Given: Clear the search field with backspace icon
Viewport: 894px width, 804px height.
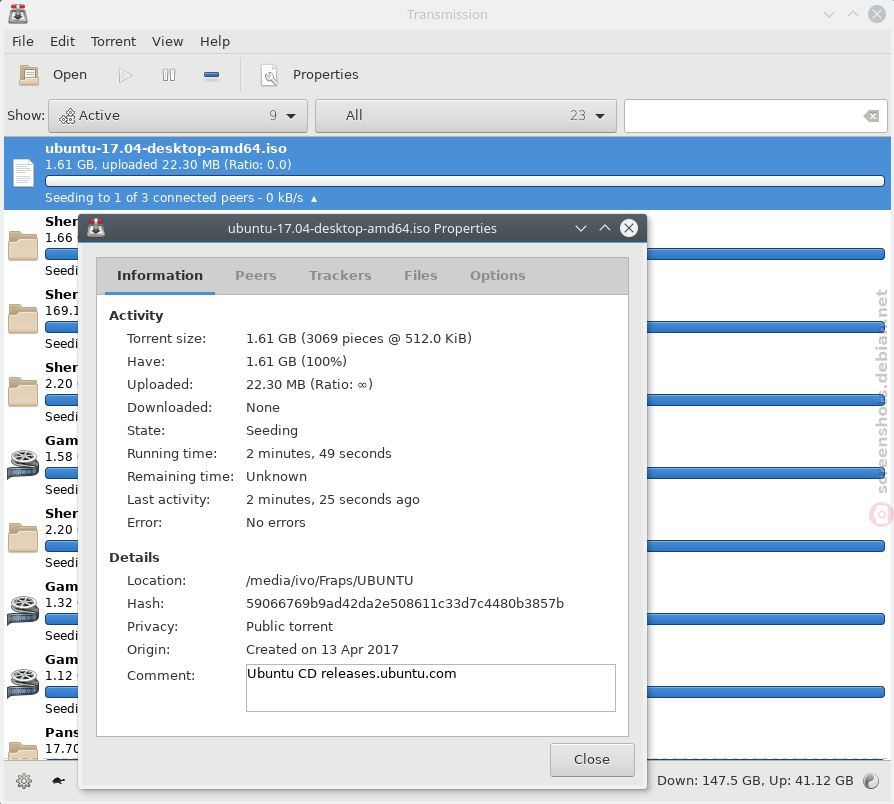Looking at the screenshot, I should [x=871, y=116].
